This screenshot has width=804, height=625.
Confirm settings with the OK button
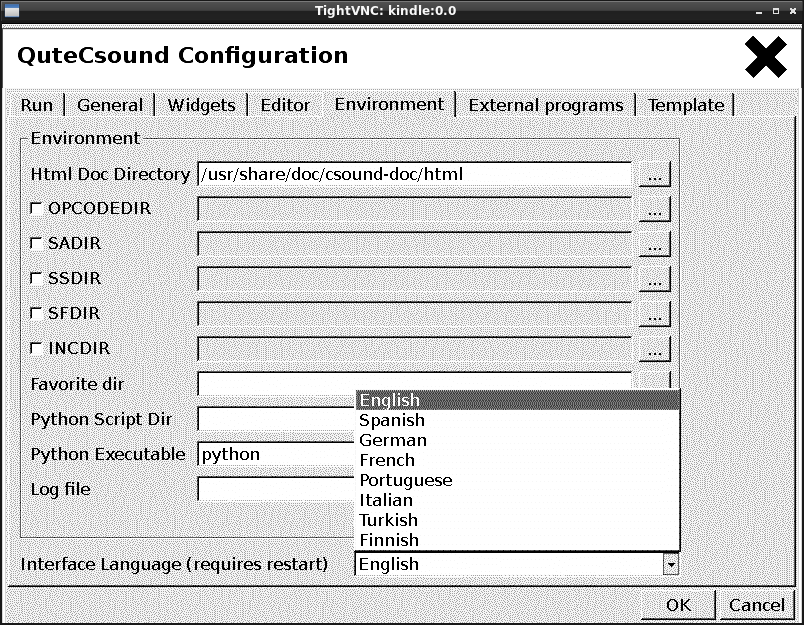click(x=678, y=605)
